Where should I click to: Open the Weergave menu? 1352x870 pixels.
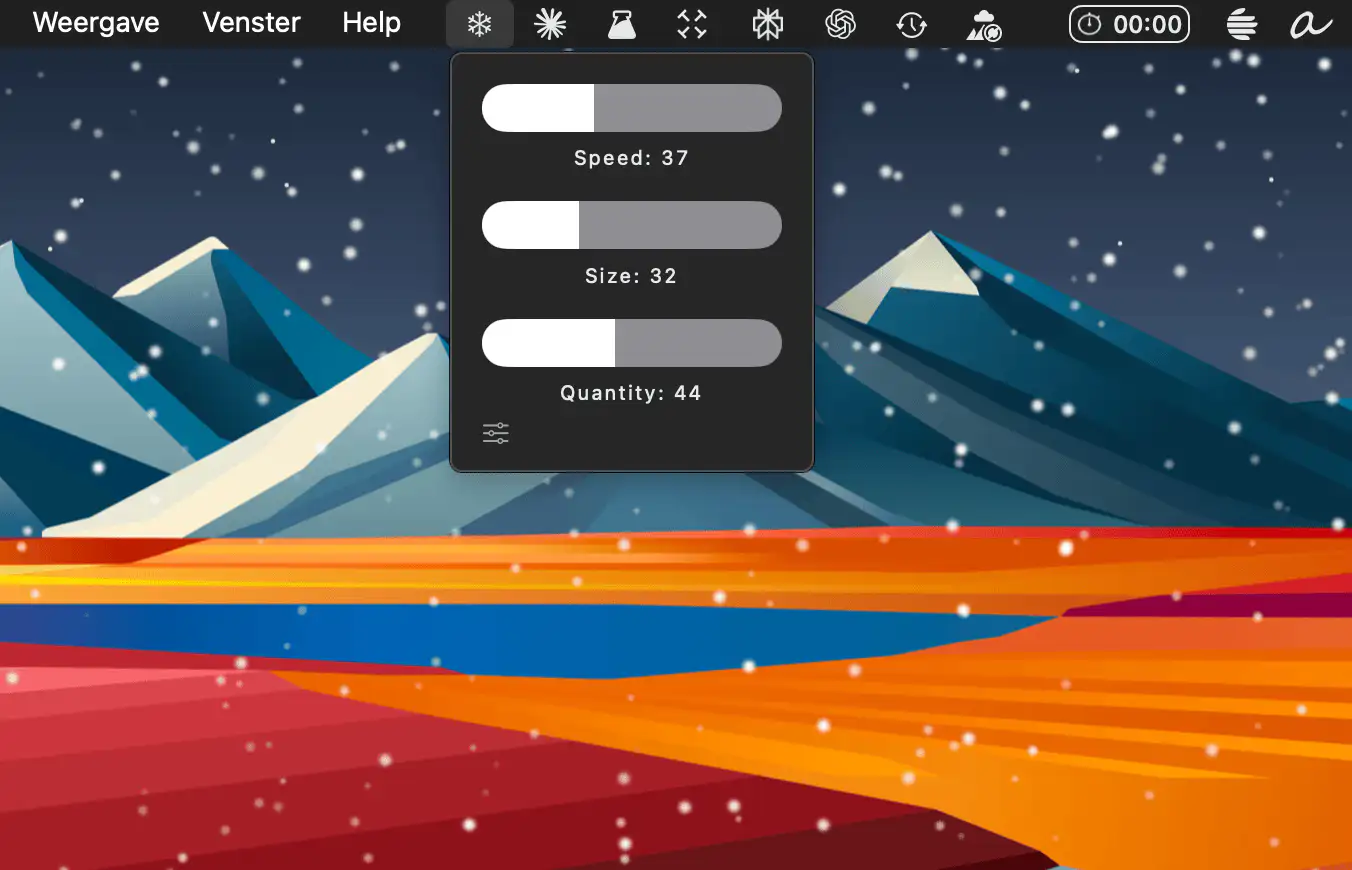[x=96, y=23]
